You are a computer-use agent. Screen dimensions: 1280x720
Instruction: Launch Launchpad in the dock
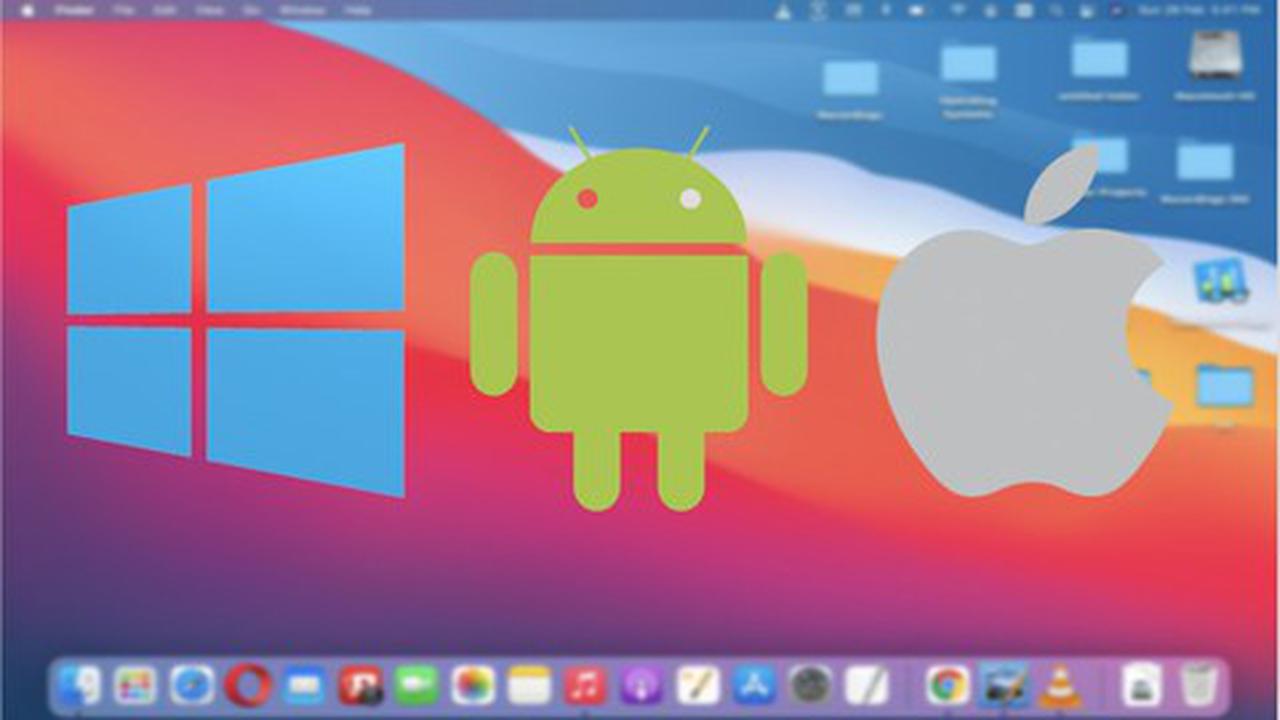(135, 686)
